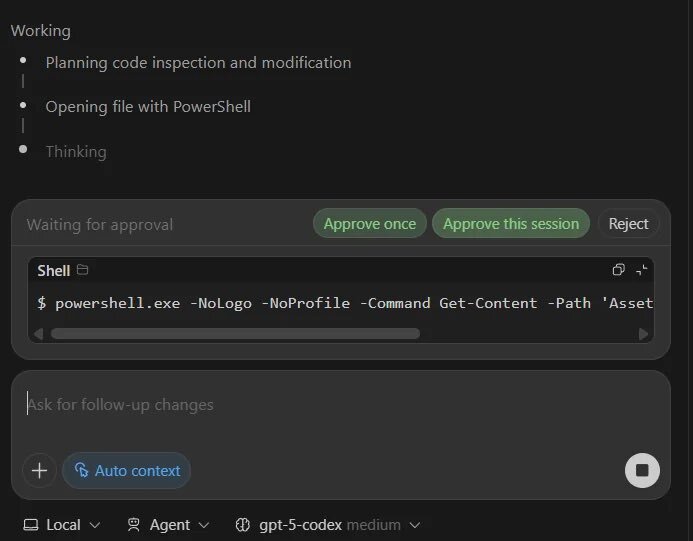Click the Approve once button
The width and height of the screenshot is (693, 541).
pos(369,224)
